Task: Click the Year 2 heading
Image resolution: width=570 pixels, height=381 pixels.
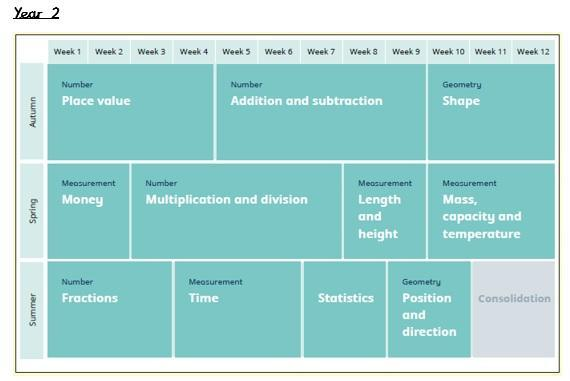Action: [36, 13]
